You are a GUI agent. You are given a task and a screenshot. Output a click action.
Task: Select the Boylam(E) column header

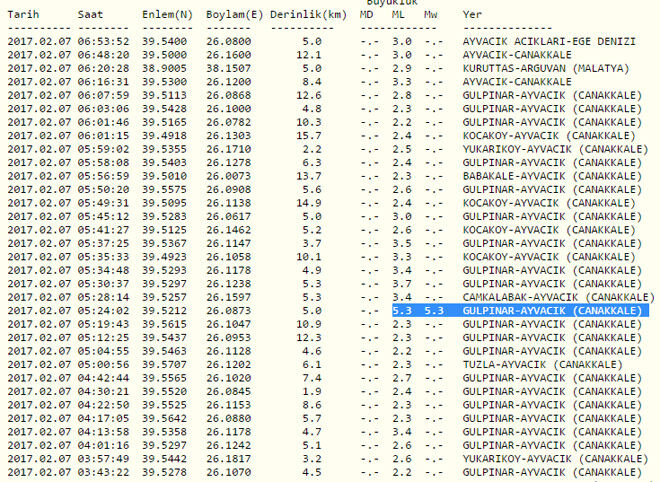234,16
